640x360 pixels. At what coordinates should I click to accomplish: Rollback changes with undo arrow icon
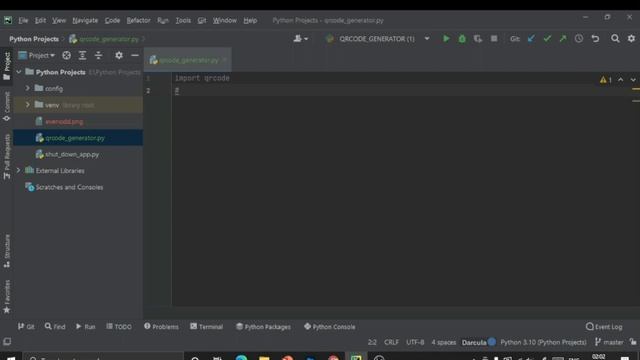pyautogui.click(x=595, y=39)
